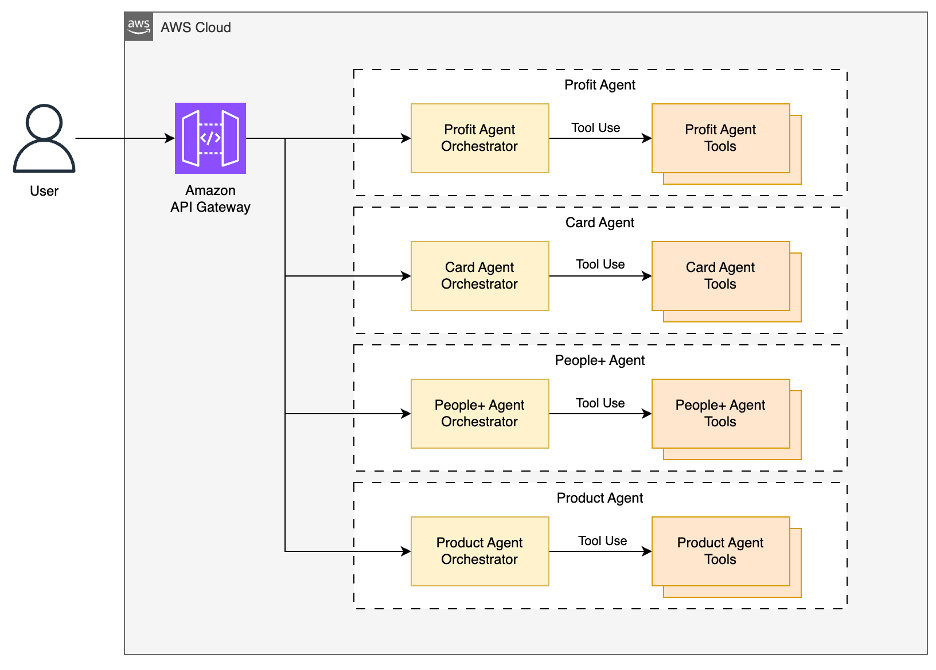This screenshot has height=670, width=936.
Task: Click the Product Agent Tools box
Action: [x=721, y=551]
